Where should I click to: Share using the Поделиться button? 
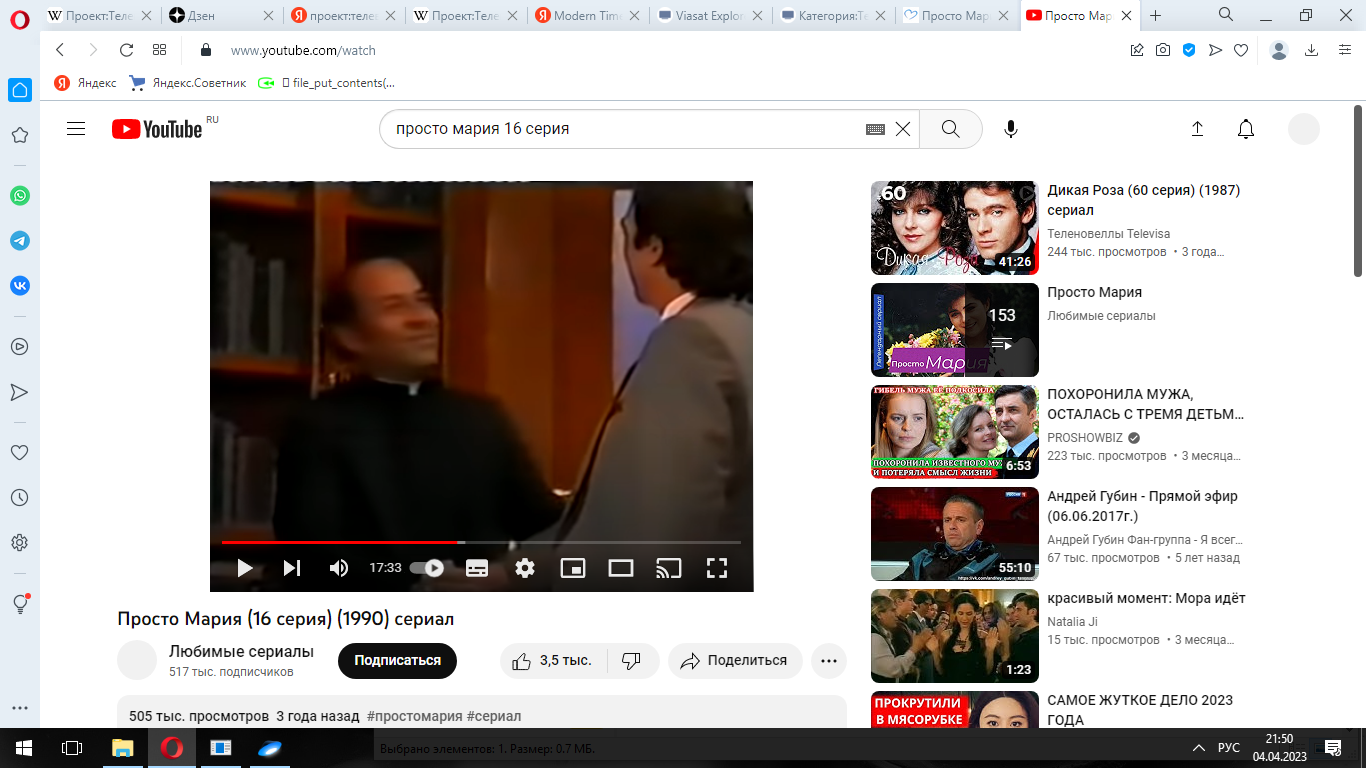point(735,661)
